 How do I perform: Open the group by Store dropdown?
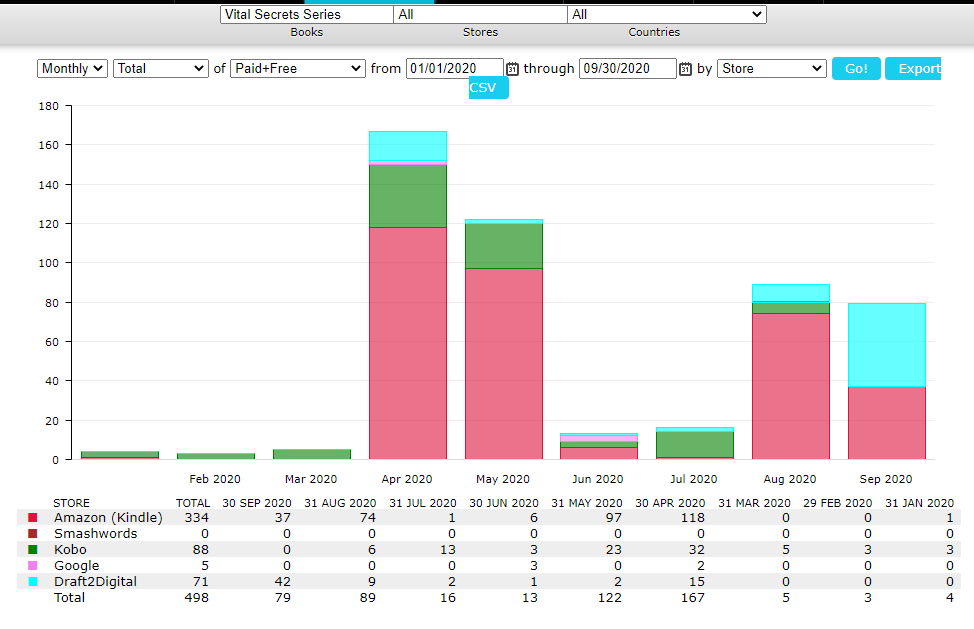(x=771, y=68)
